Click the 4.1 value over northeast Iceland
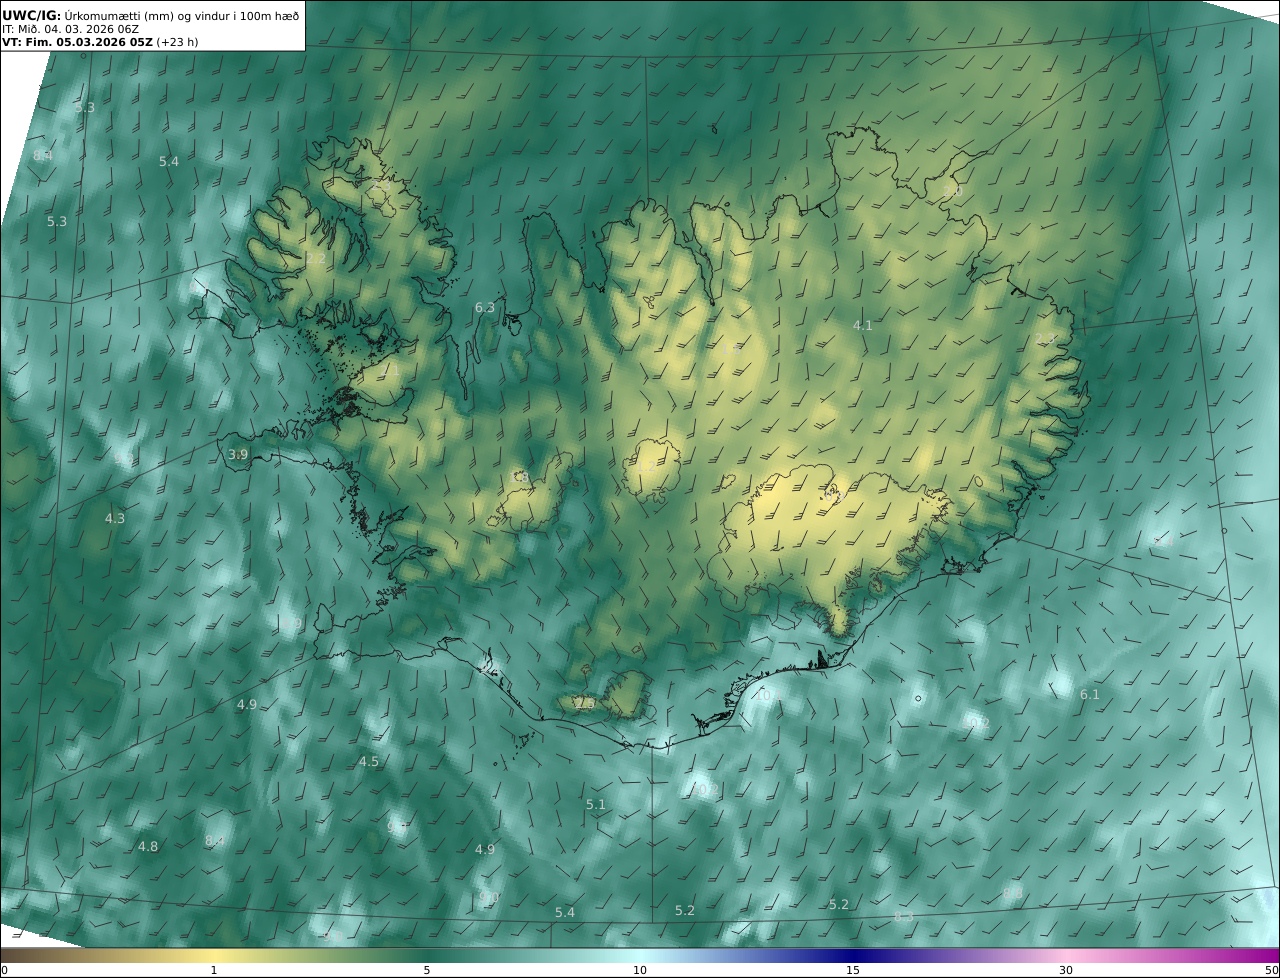 click(x=863, y=325)
